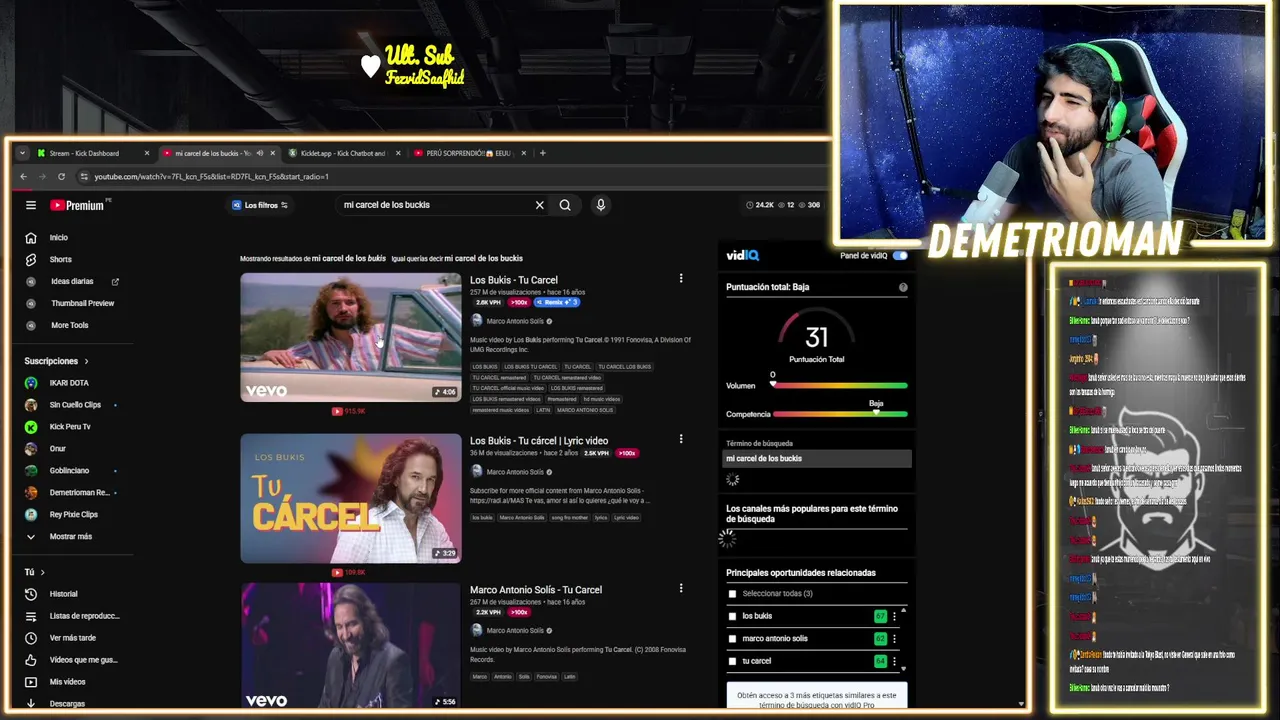Viewport: 1280px width, 720px height.
Task: Open the Sin Cuello Clips channel
Action: point(75,405)
